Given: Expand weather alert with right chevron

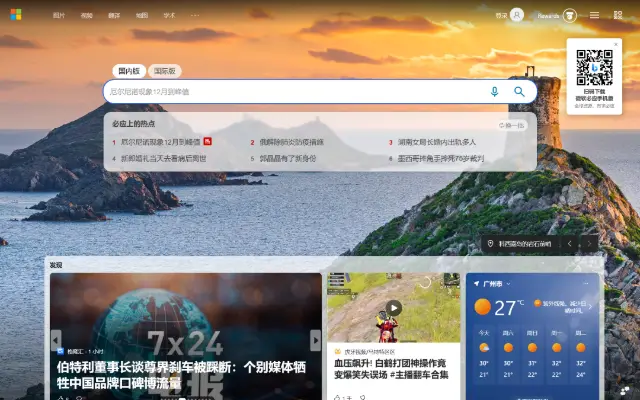Looking at the screenshot, I should pos(590,307).
